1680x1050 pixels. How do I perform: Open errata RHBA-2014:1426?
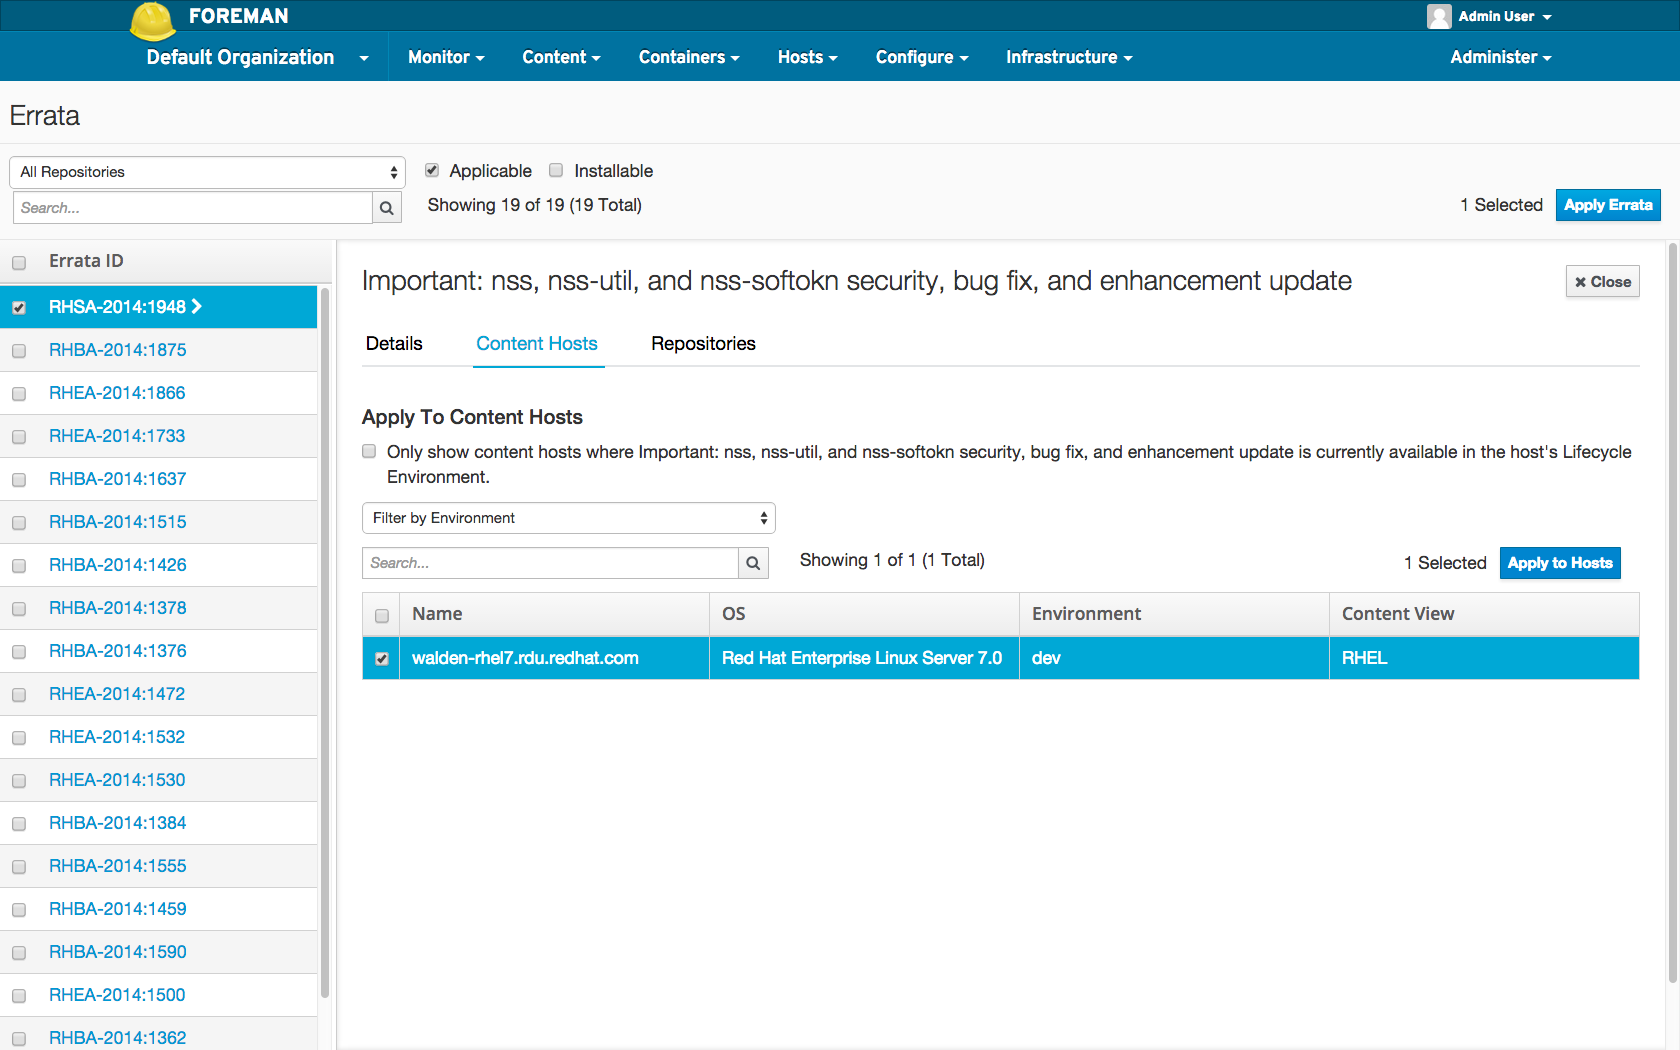[118, 565]
